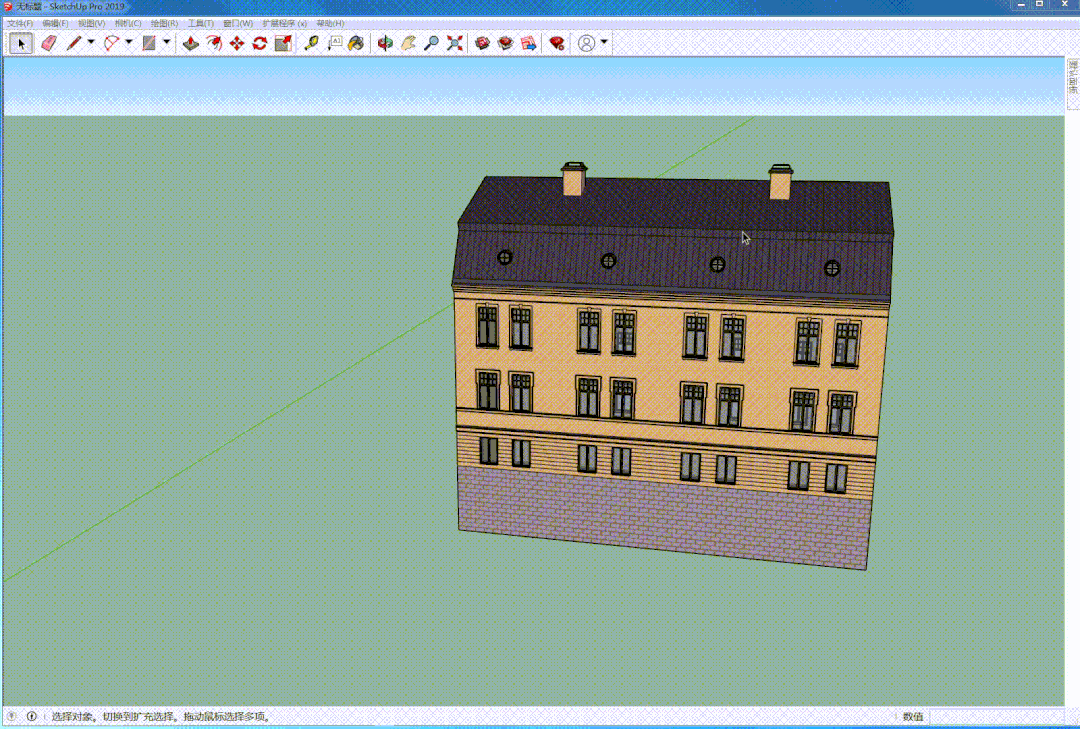
Task: Open the Extension Manager ruby icon
Action: click(557, 43)
